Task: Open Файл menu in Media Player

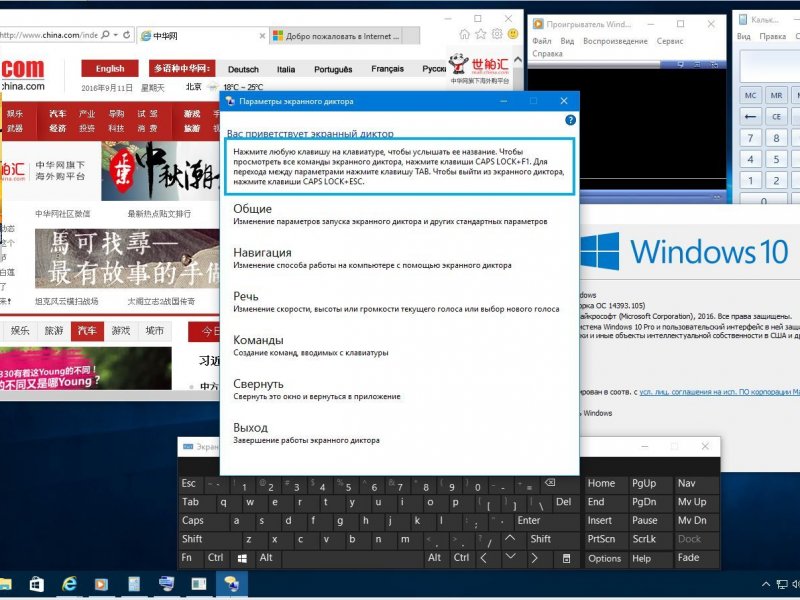Action: pos(541,41)
